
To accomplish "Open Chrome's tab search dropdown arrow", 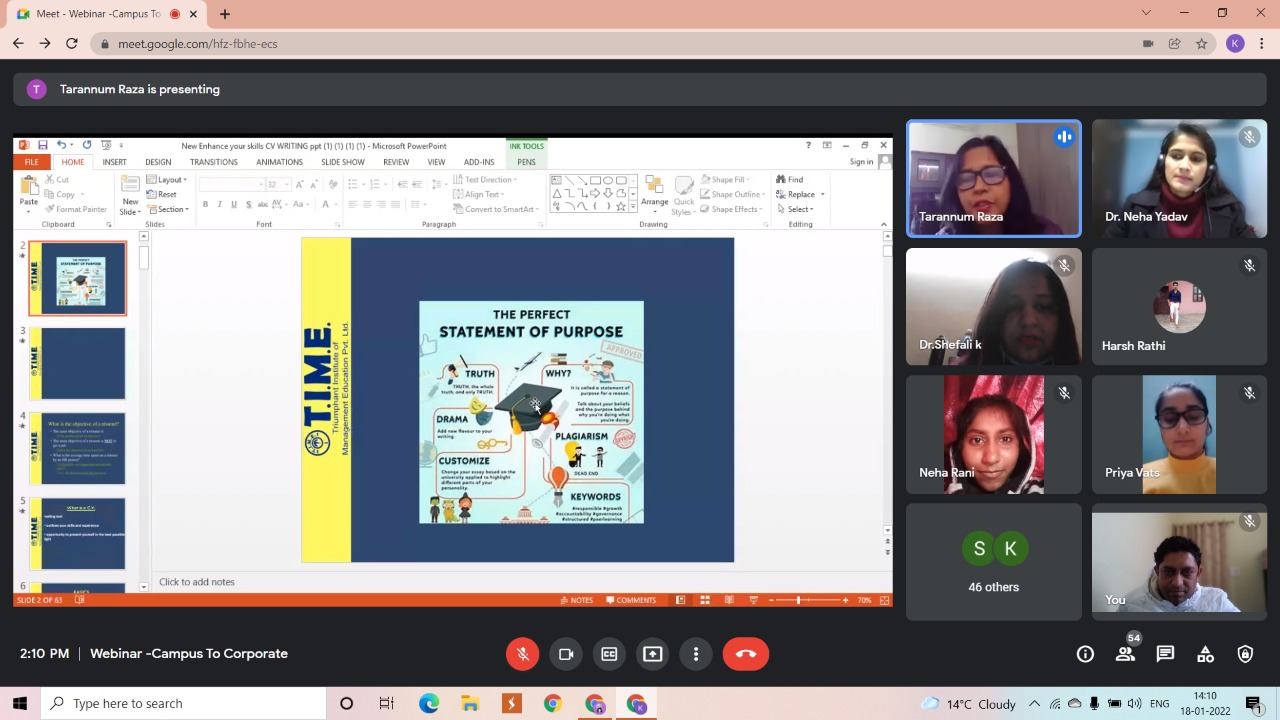I will pyautogui.click(x=1146, y=13).
